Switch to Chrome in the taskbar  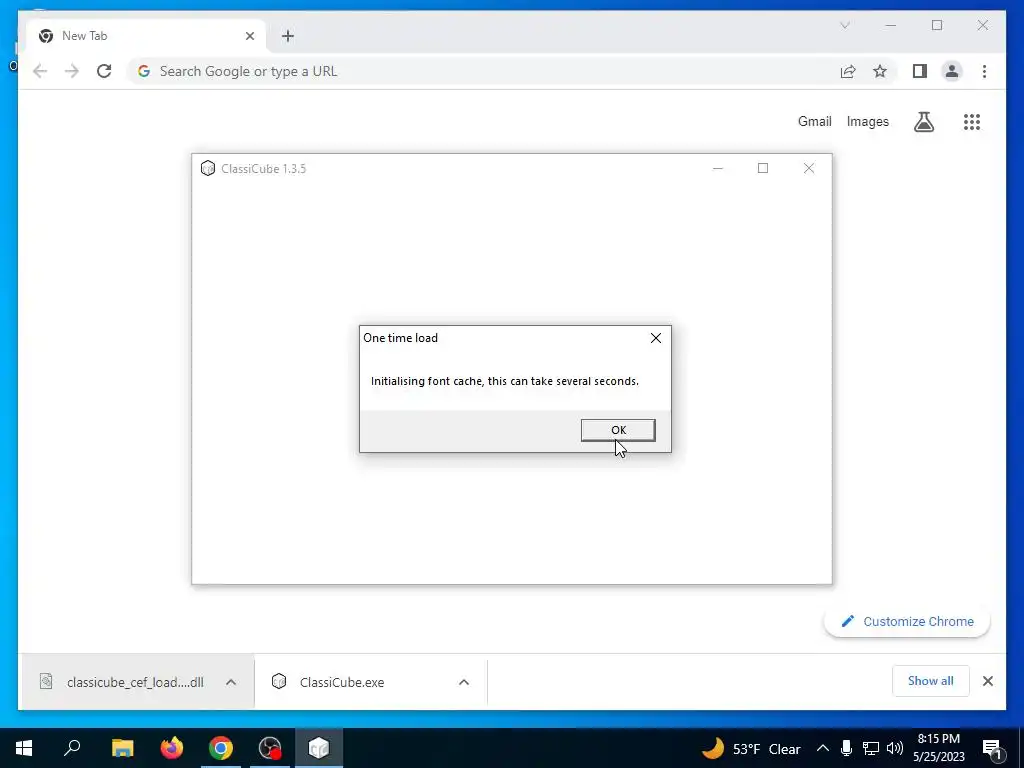[x=221, y=748]
